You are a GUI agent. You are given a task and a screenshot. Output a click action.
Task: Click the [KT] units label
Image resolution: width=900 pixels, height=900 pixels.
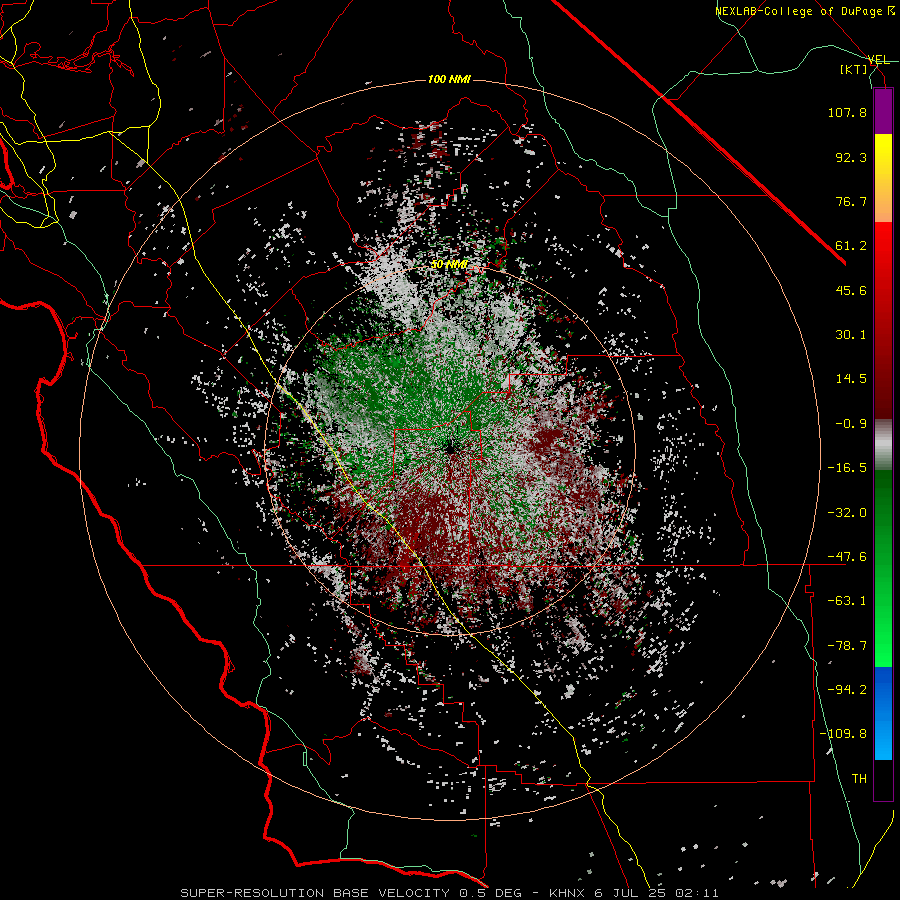pyautogui.click(x=854, y=69)
